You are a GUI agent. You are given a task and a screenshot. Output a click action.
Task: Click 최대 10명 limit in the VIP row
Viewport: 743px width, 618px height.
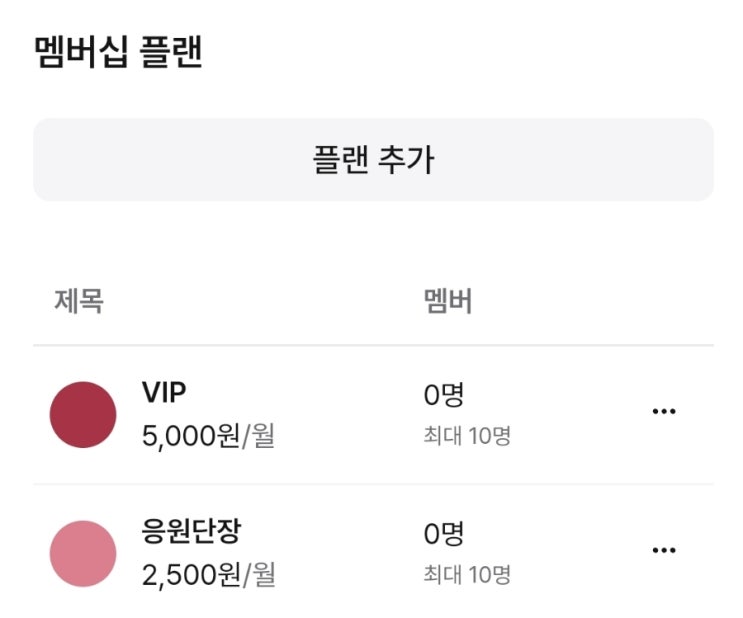pyautogui.click(x=466, y=436)
